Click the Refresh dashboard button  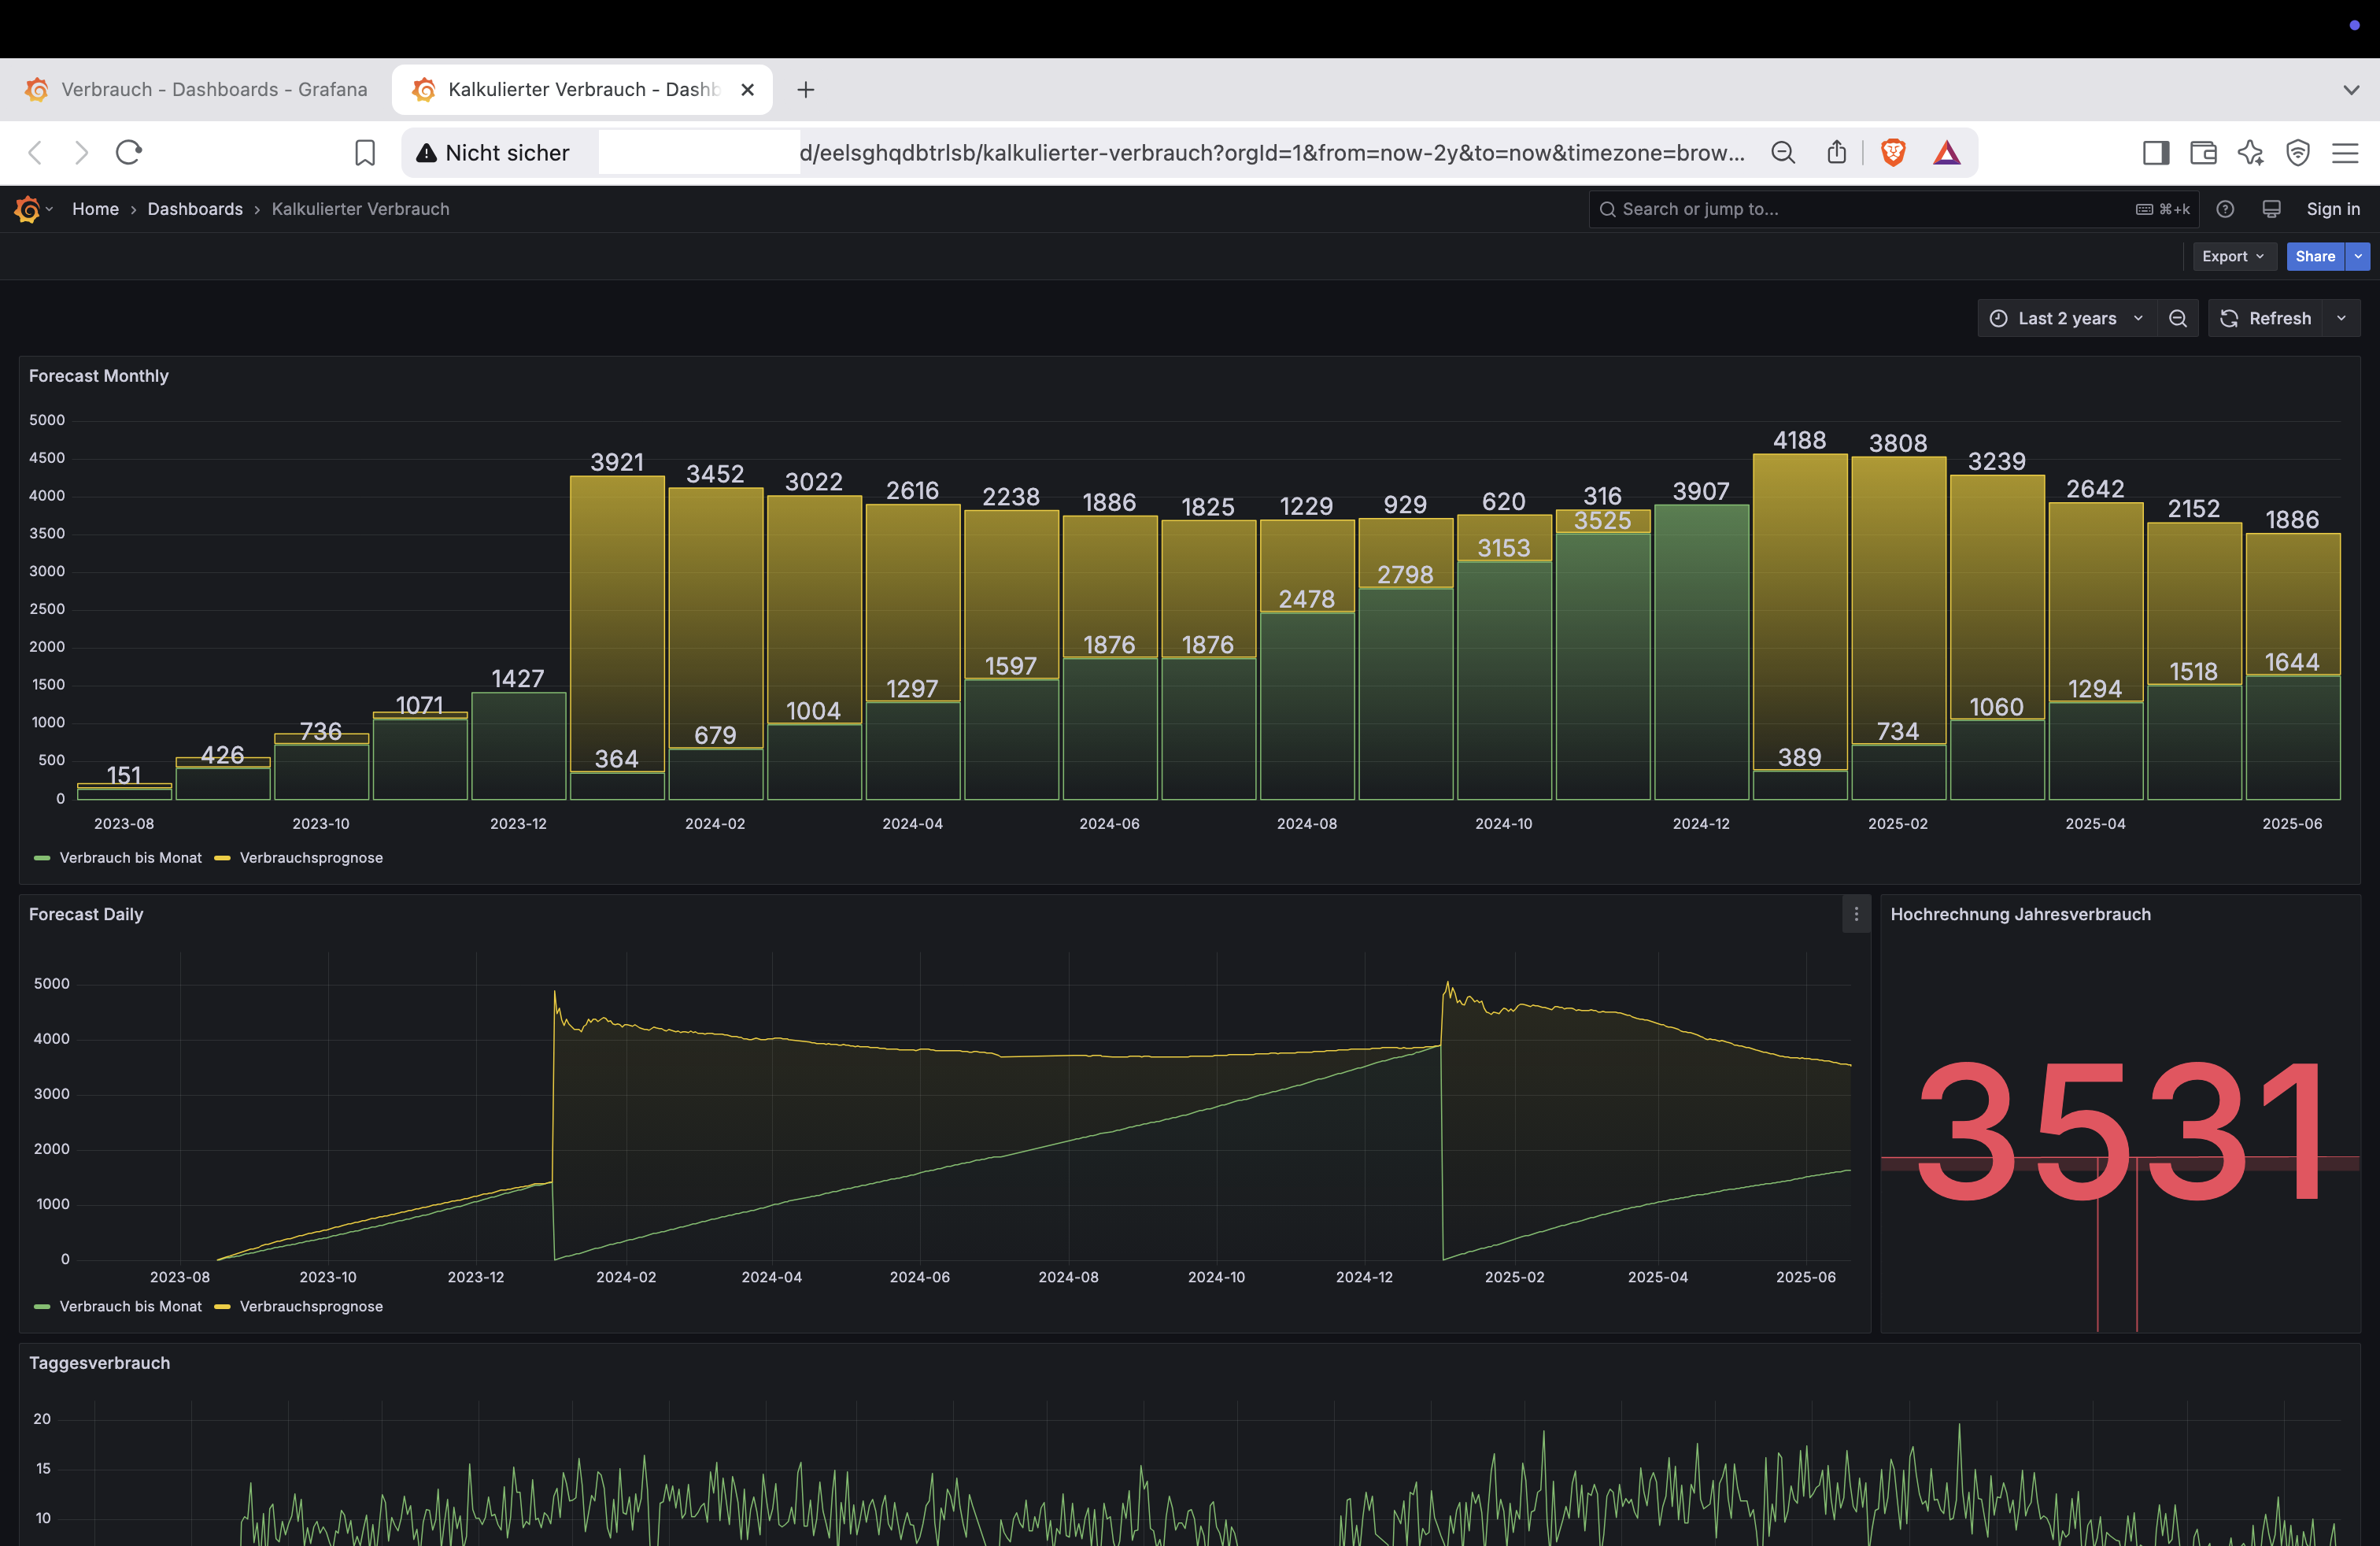click(x=2266, y=318)
